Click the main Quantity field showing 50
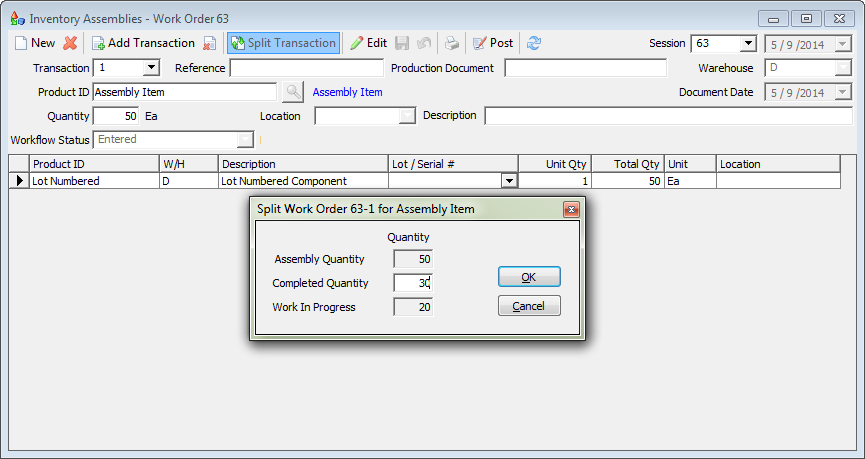The image size is (865, 459). pos(116,116)
